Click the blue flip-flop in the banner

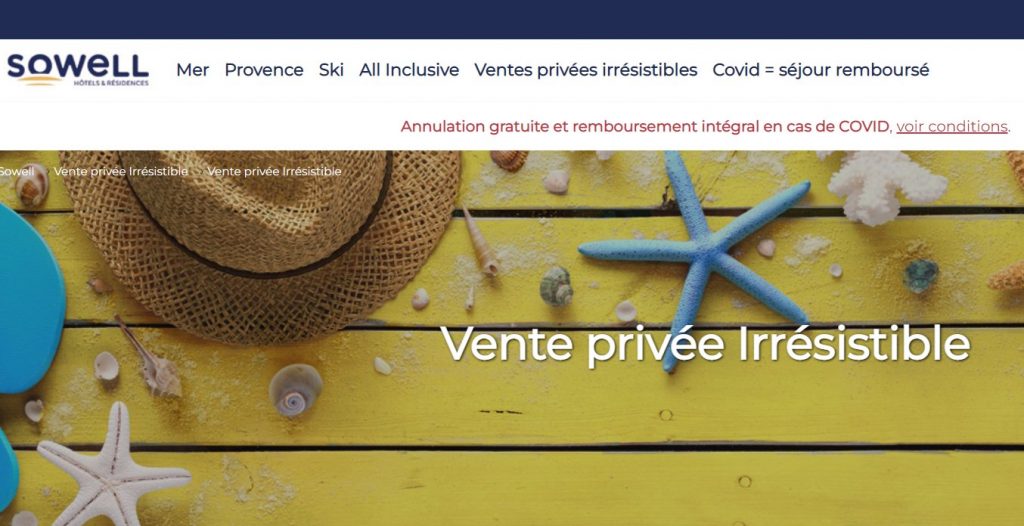pyautogui.click(x=31, y=297)
